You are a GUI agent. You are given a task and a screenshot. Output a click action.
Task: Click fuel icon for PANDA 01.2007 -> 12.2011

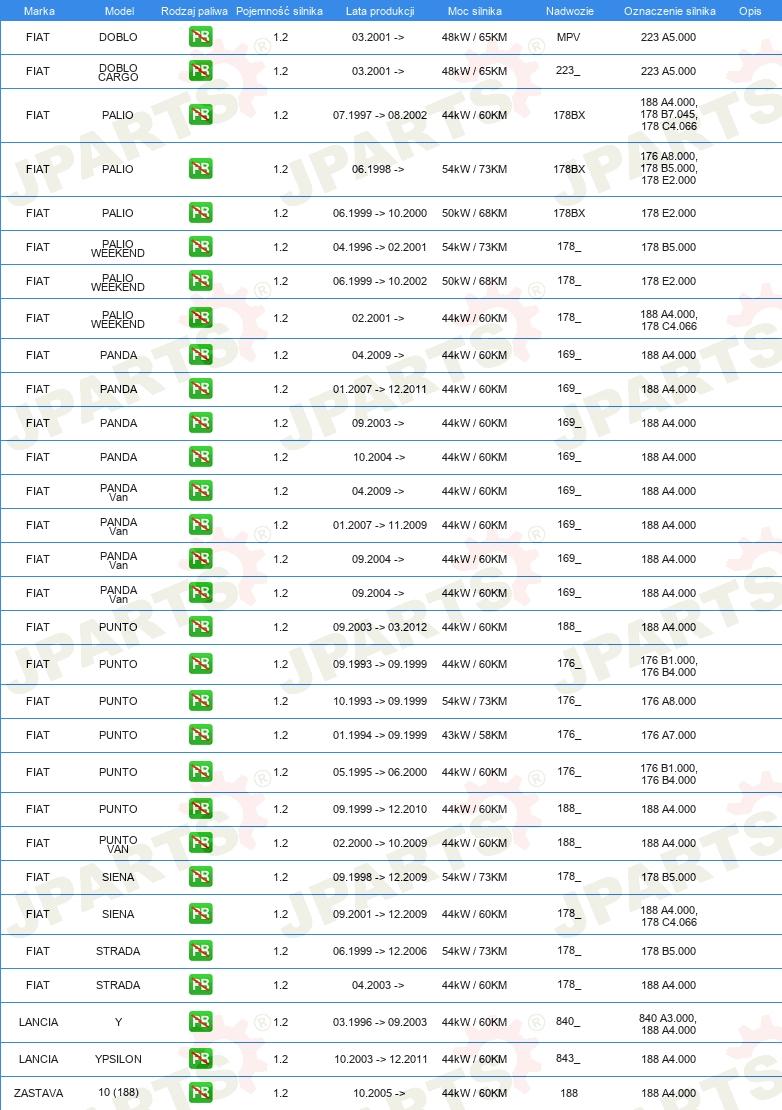(x=201, y=389)
